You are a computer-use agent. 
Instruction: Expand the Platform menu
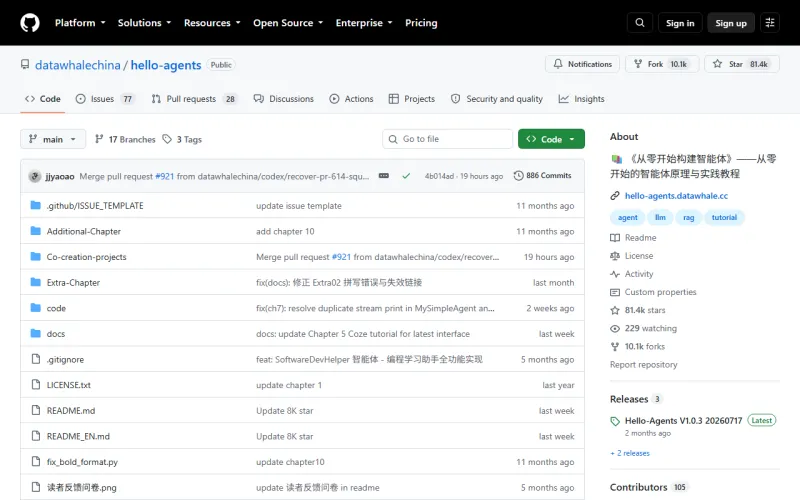(x=80, y=23)
